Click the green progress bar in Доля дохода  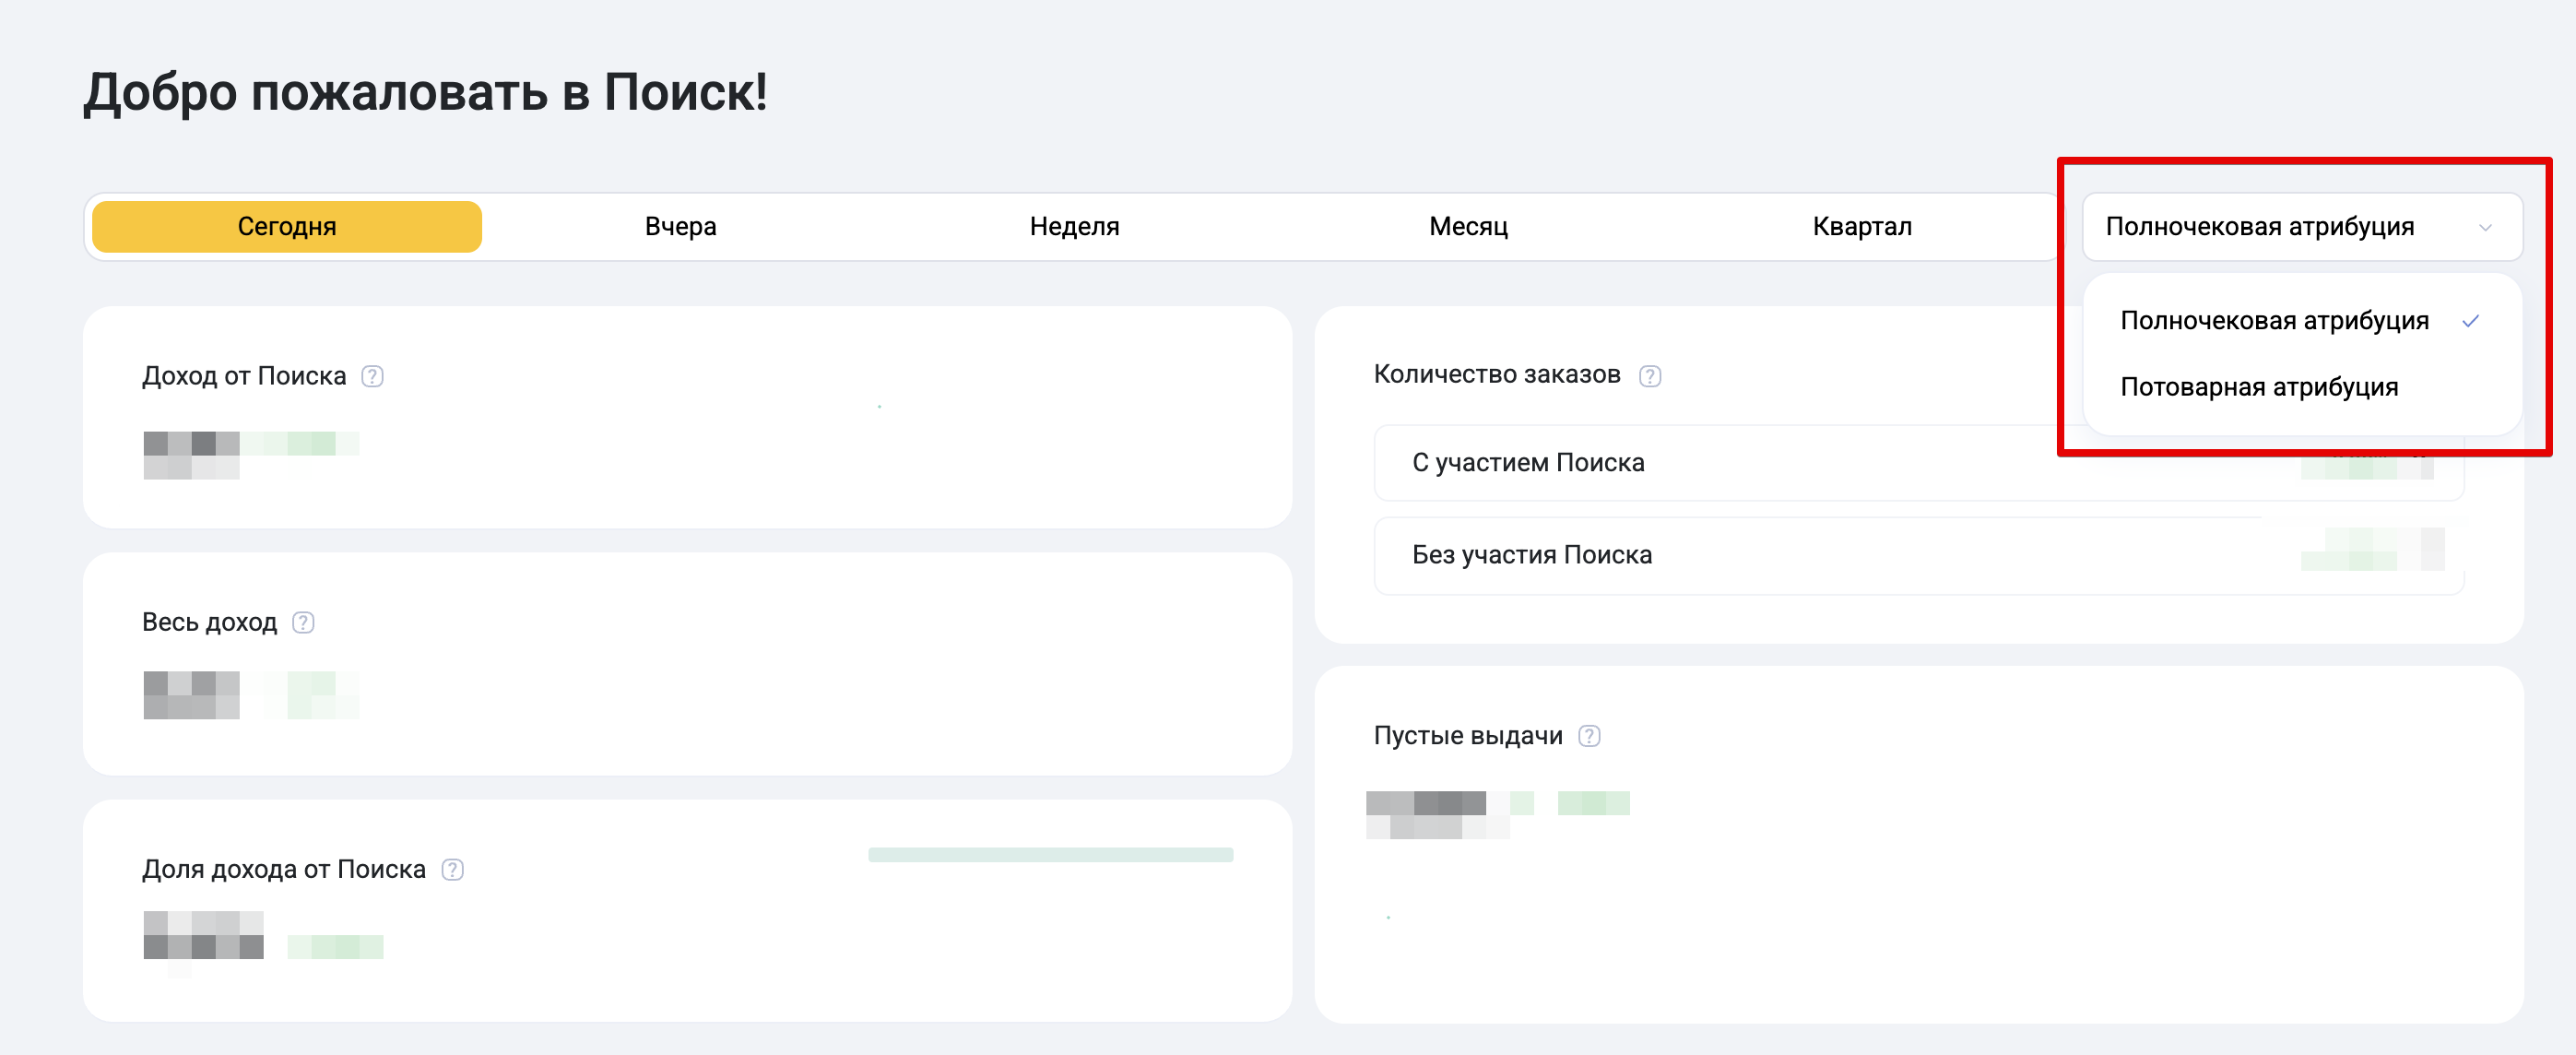pos(1050,854)
